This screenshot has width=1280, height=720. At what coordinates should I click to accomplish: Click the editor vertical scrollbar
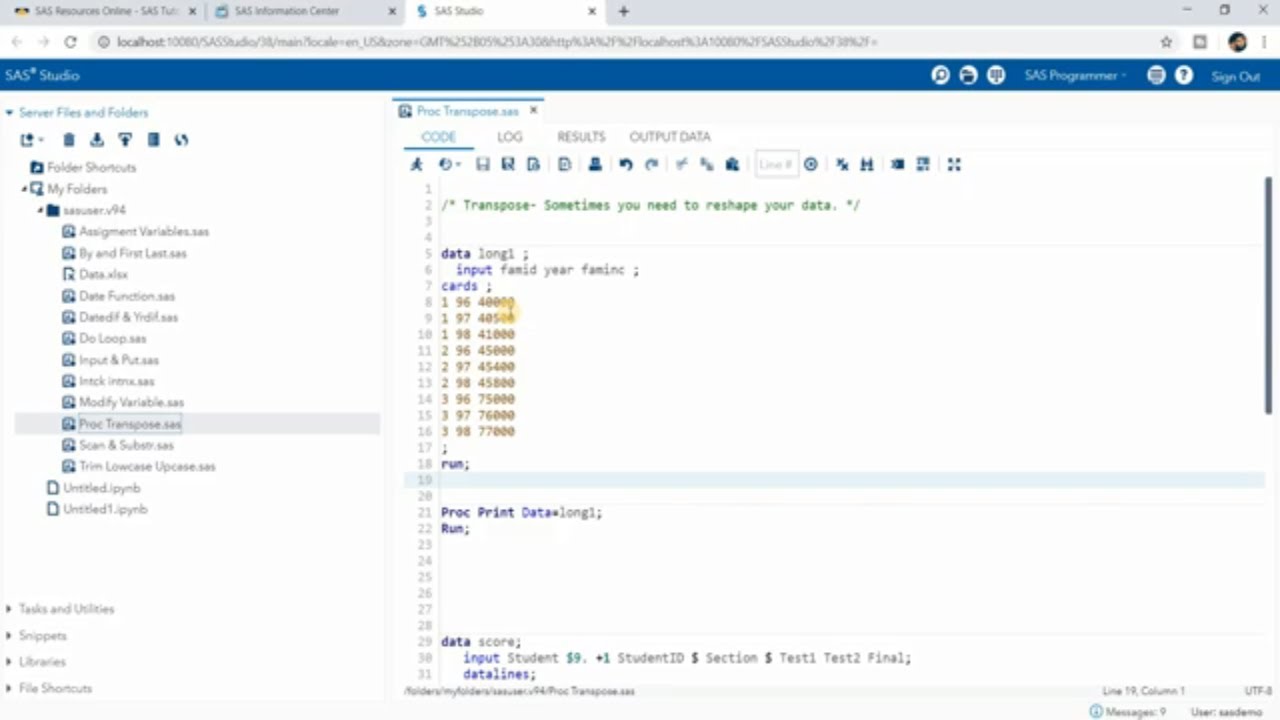(1269, 295)
